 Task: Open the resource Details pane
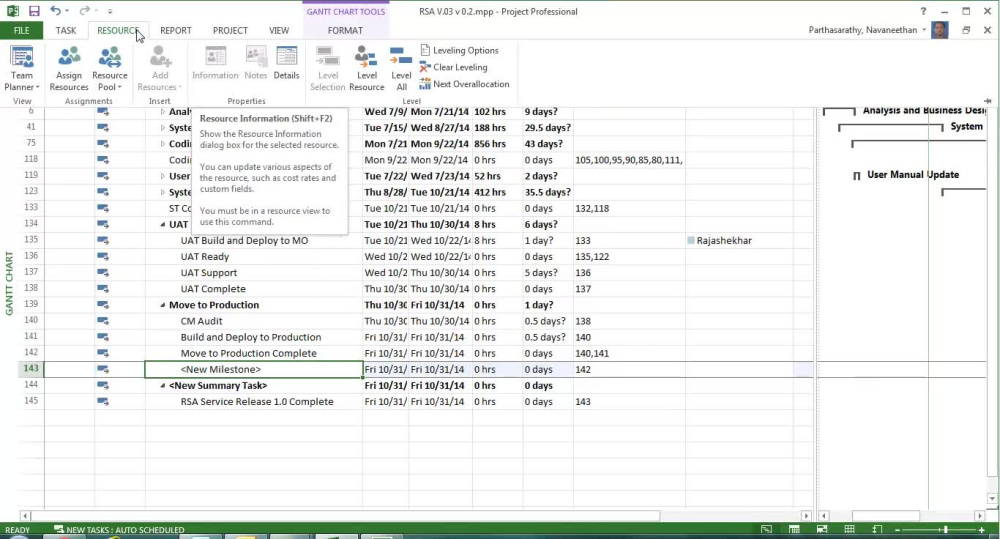pyautogui.click(x=286, y=63)
